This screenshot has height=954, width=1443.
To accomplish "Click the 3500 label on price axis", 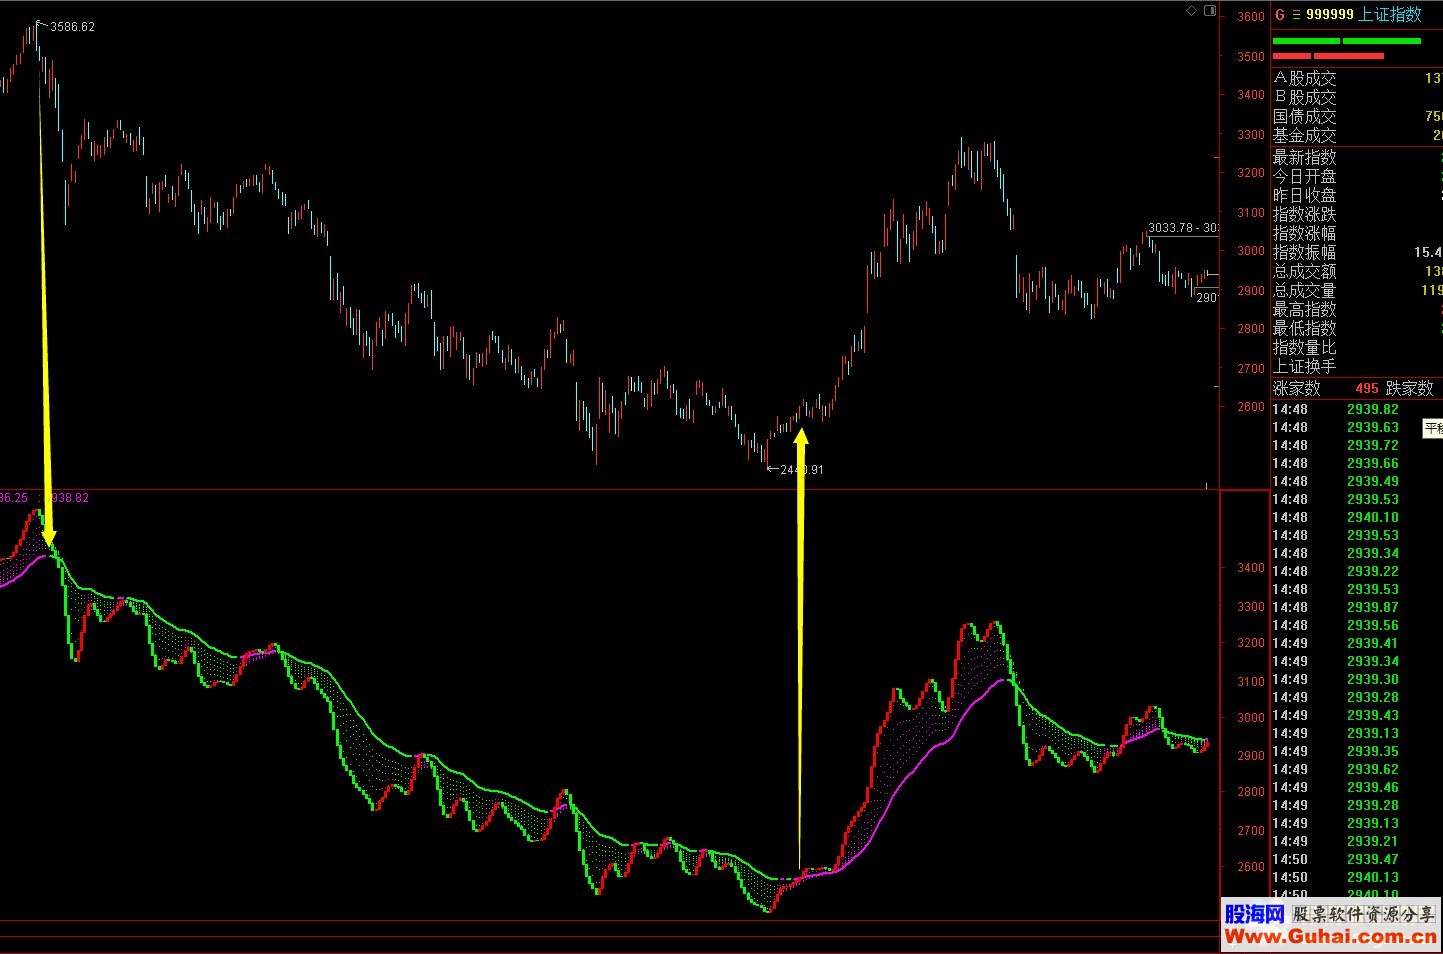I will 1250,57.
